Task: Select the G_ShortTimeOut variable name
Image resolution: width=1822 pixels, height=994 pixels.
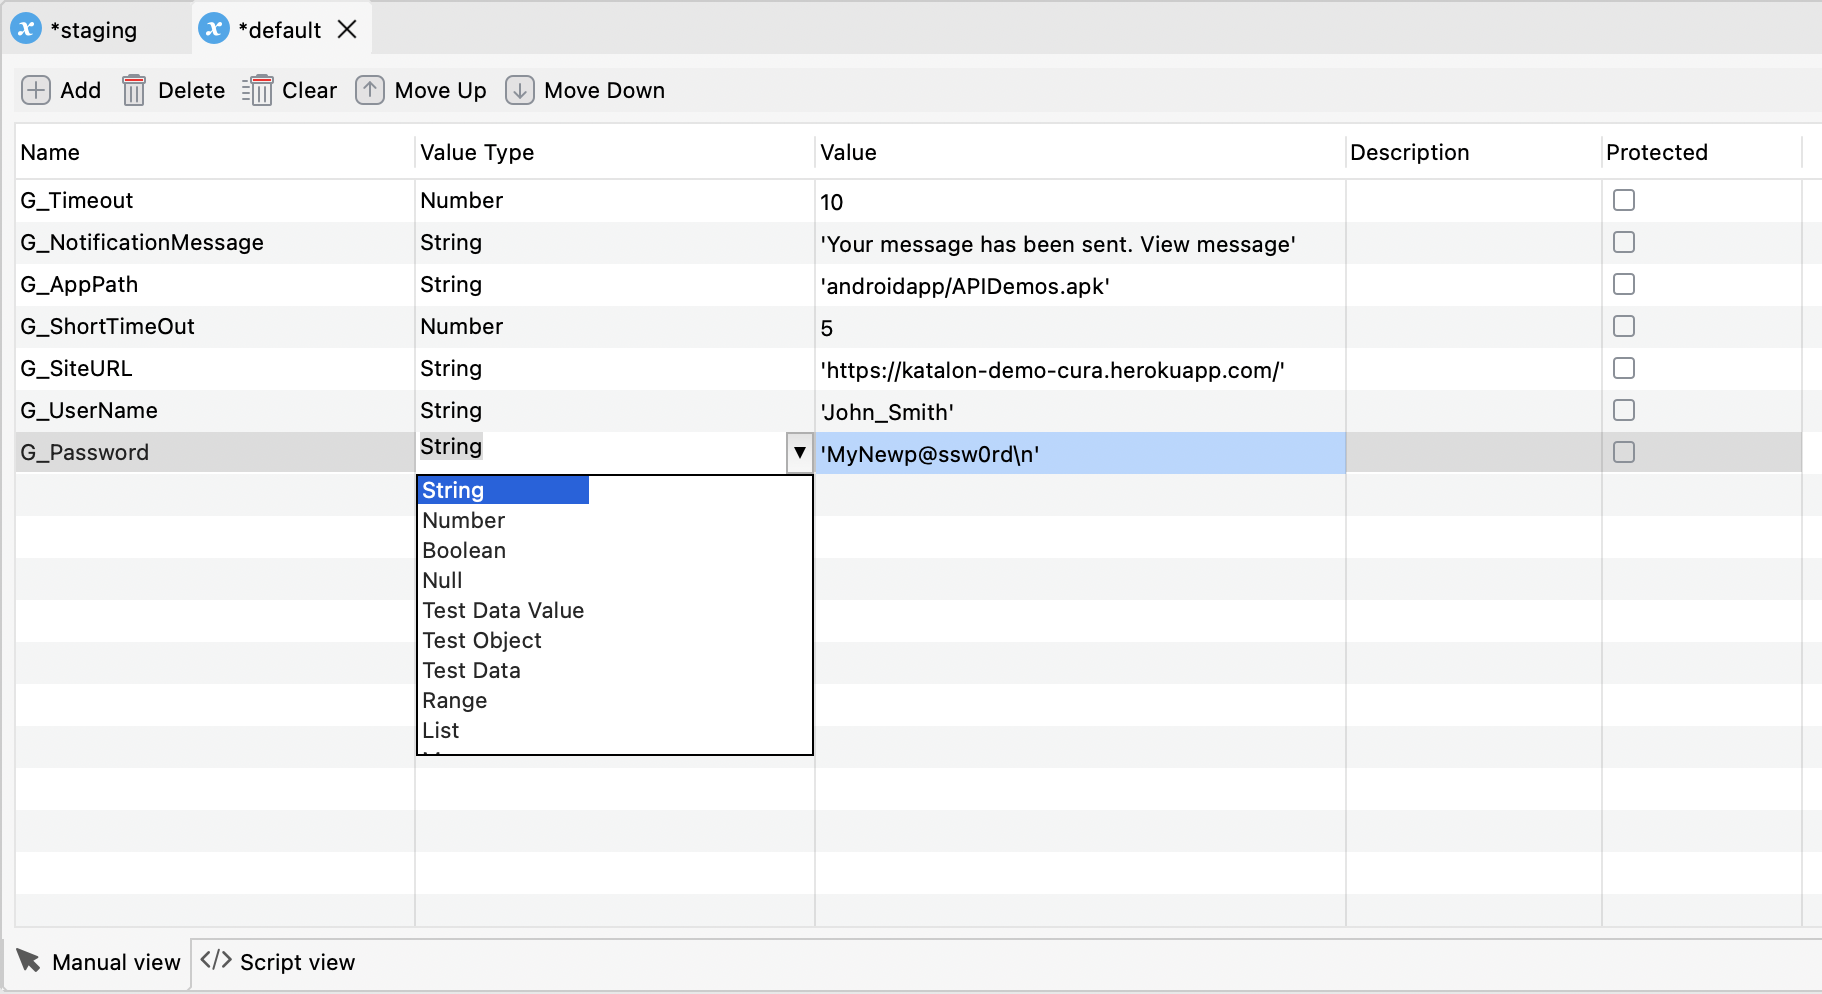Action: click(108, 326)
